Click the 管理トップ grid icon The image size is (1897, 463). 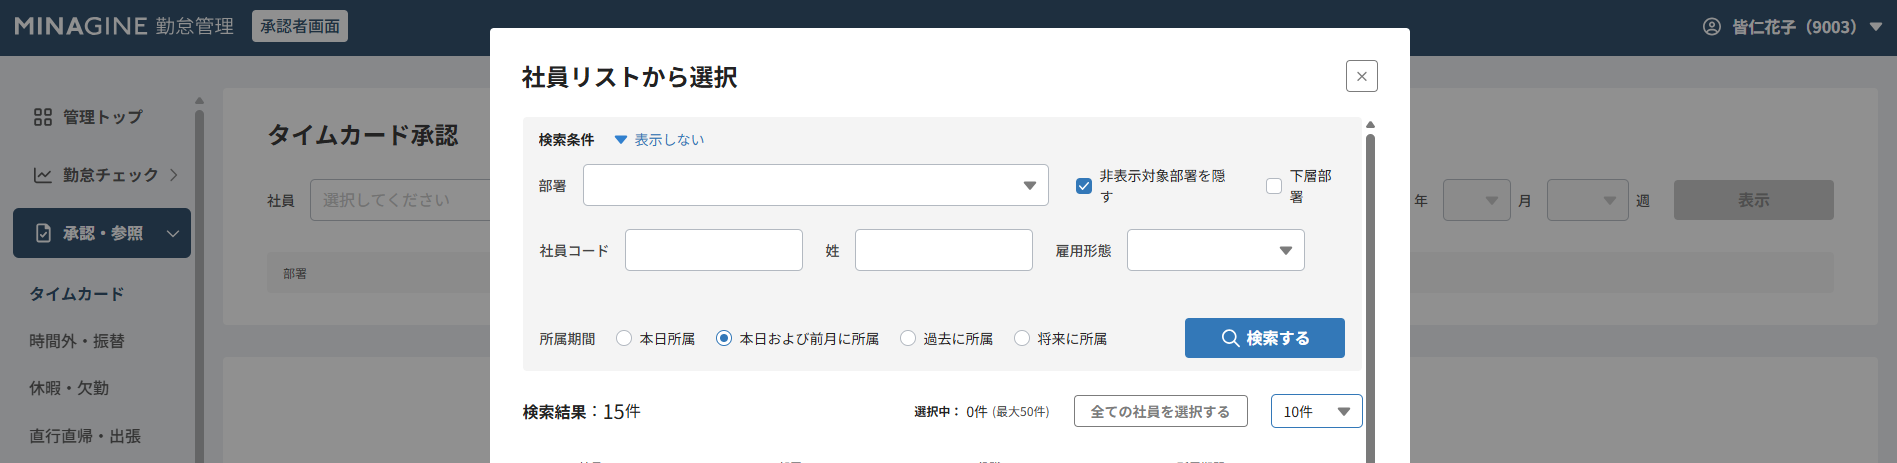[43, 117]
